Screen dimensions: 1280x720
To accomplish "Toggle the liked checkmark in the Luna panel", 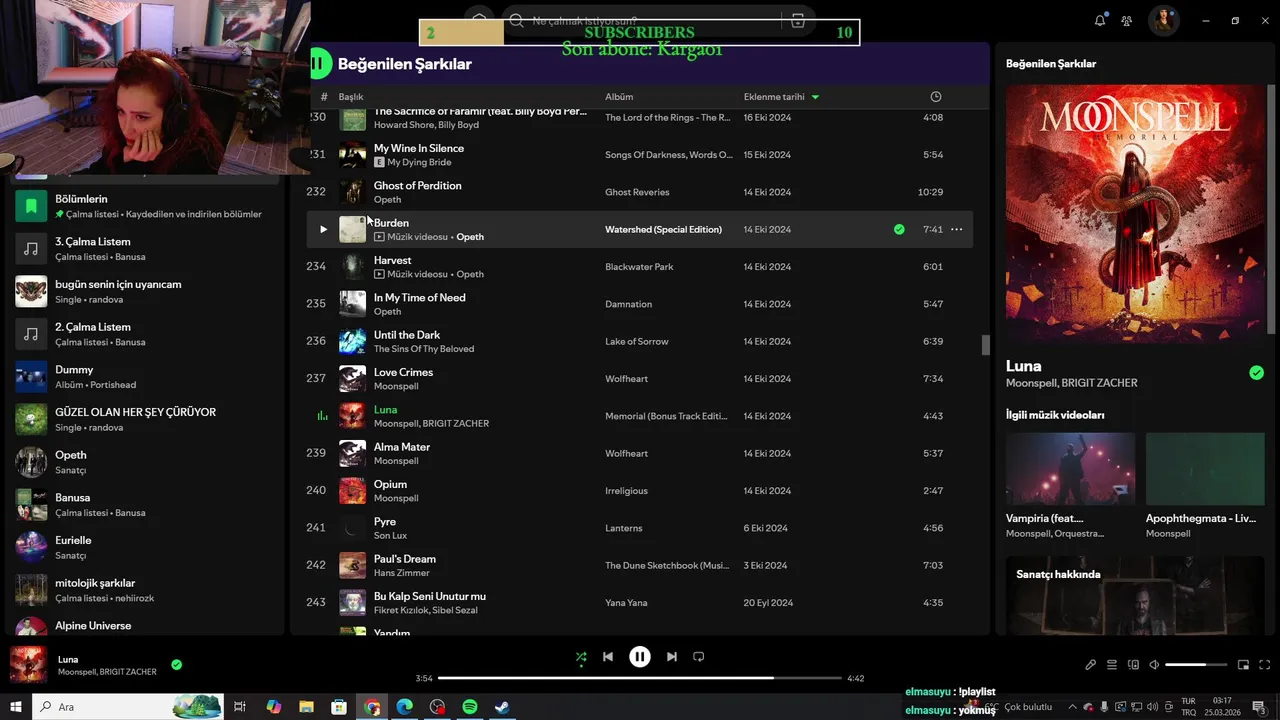I will pyautogui.click(x=1256, y=373).
